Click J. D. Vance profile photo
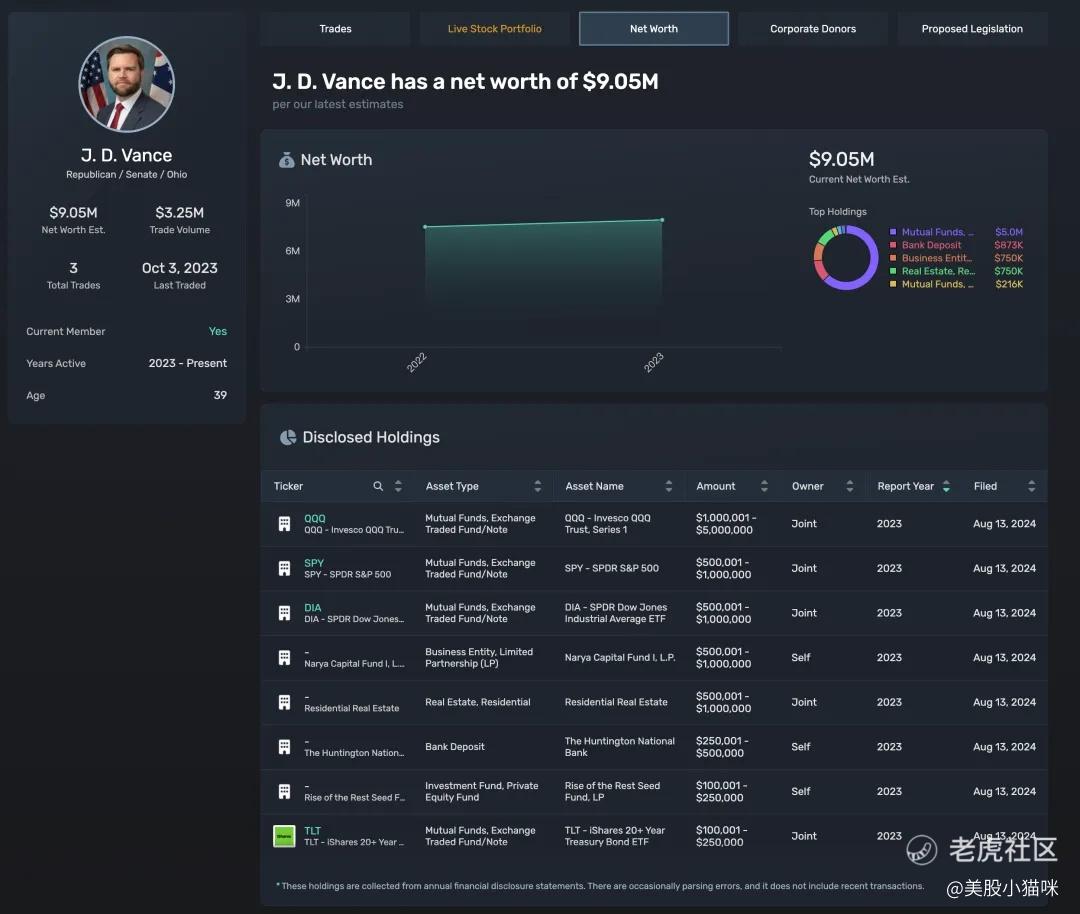The height and width of the screenshot is (914, 1080). 127,84
